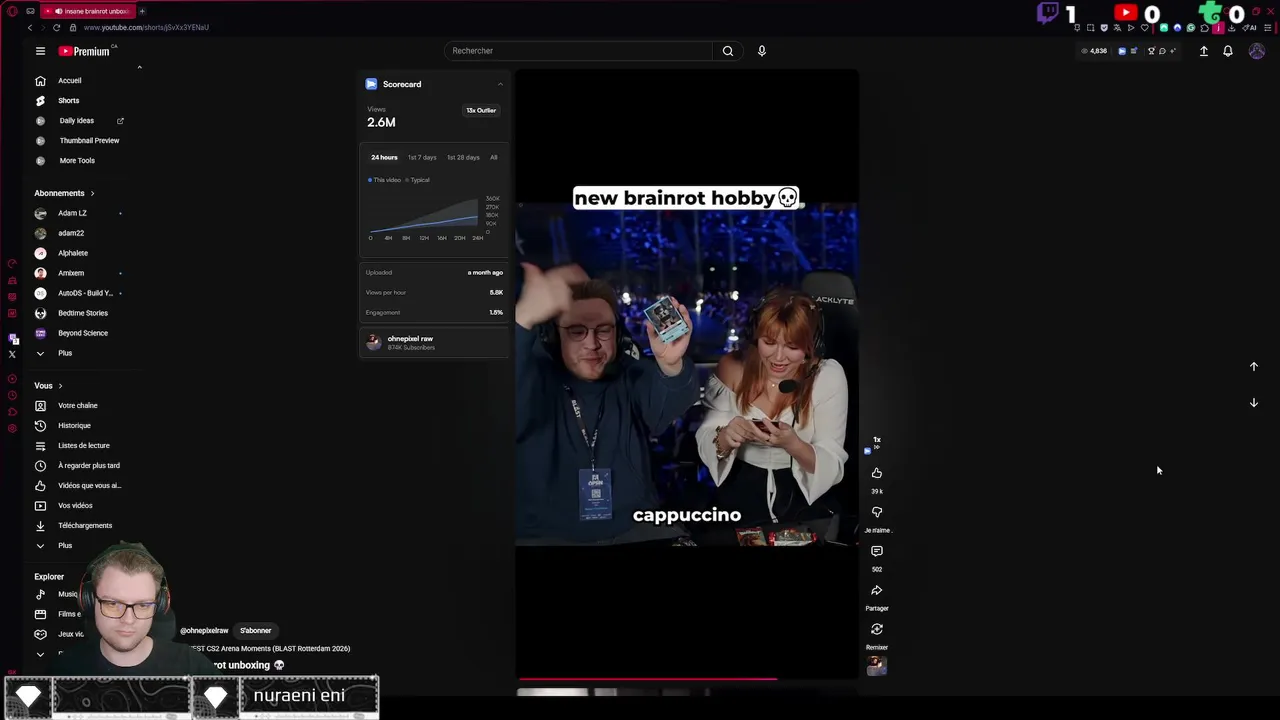Open the account avatar menu
1280x720 pixels.
pos(1257,51)
